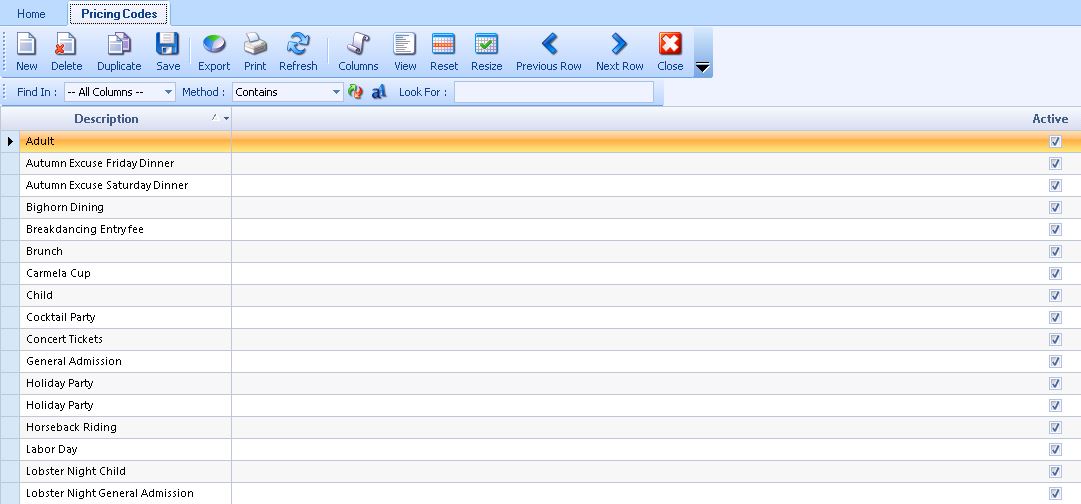Select the Pricing Codes tab
This screenshot has height=504, width=1081.
click(119, 14)
